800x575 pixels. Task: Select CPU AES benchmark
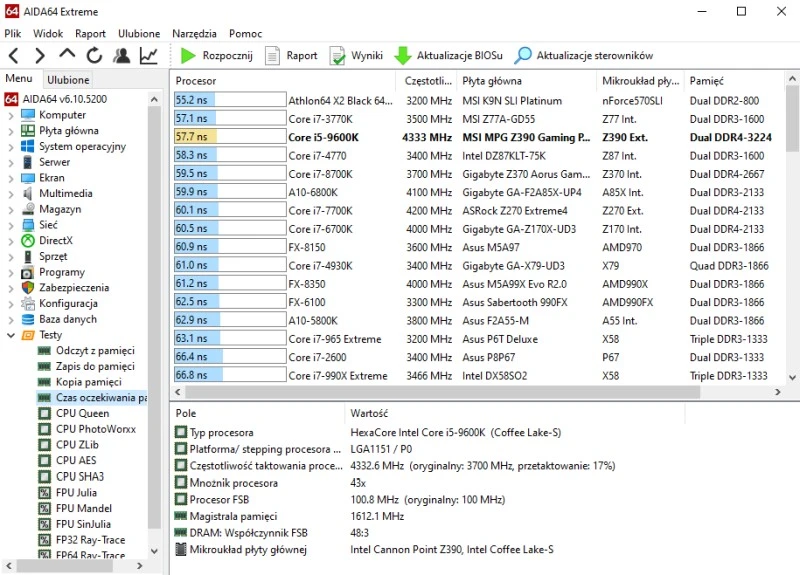click(x=76, y=461)
